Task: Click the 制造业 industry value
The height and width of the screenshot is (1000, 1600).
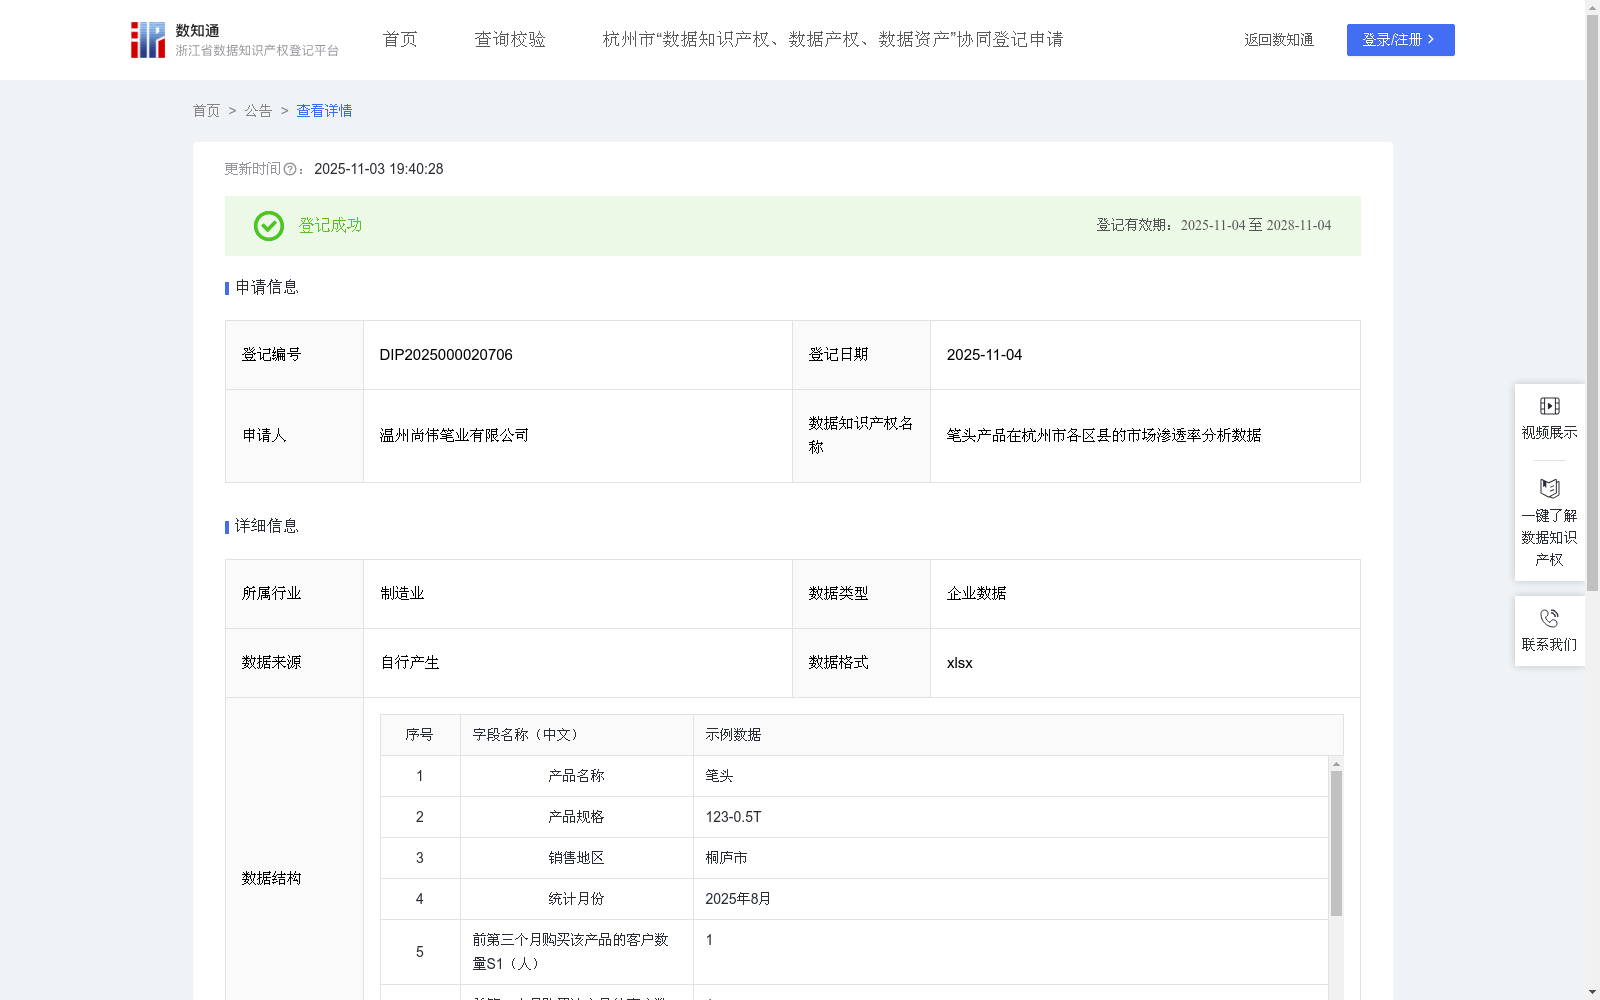Action: [x=402, y=594]
